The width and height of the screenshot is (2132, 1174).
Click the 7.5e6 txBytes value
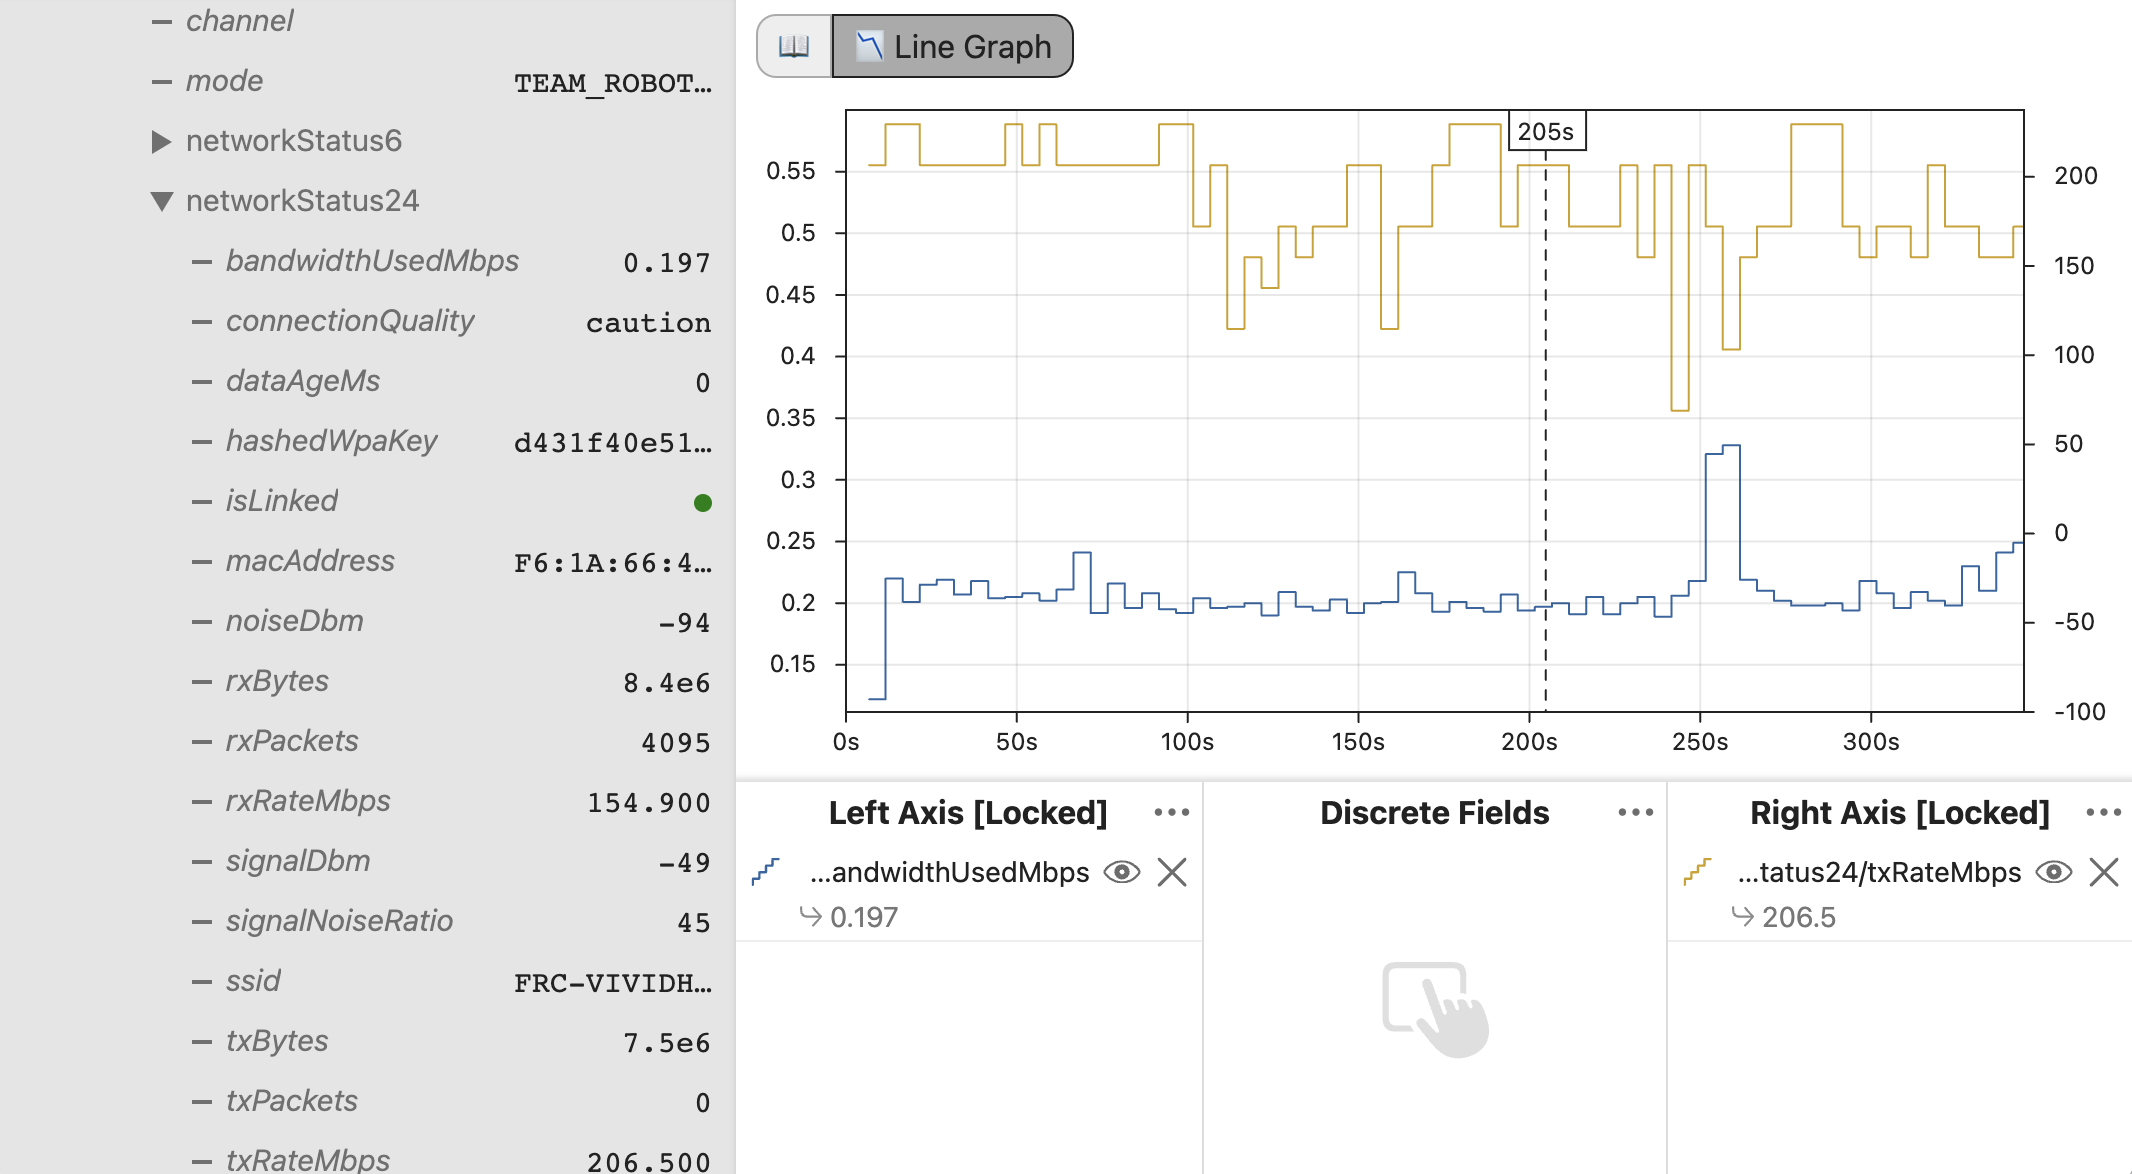point(667,1043)
